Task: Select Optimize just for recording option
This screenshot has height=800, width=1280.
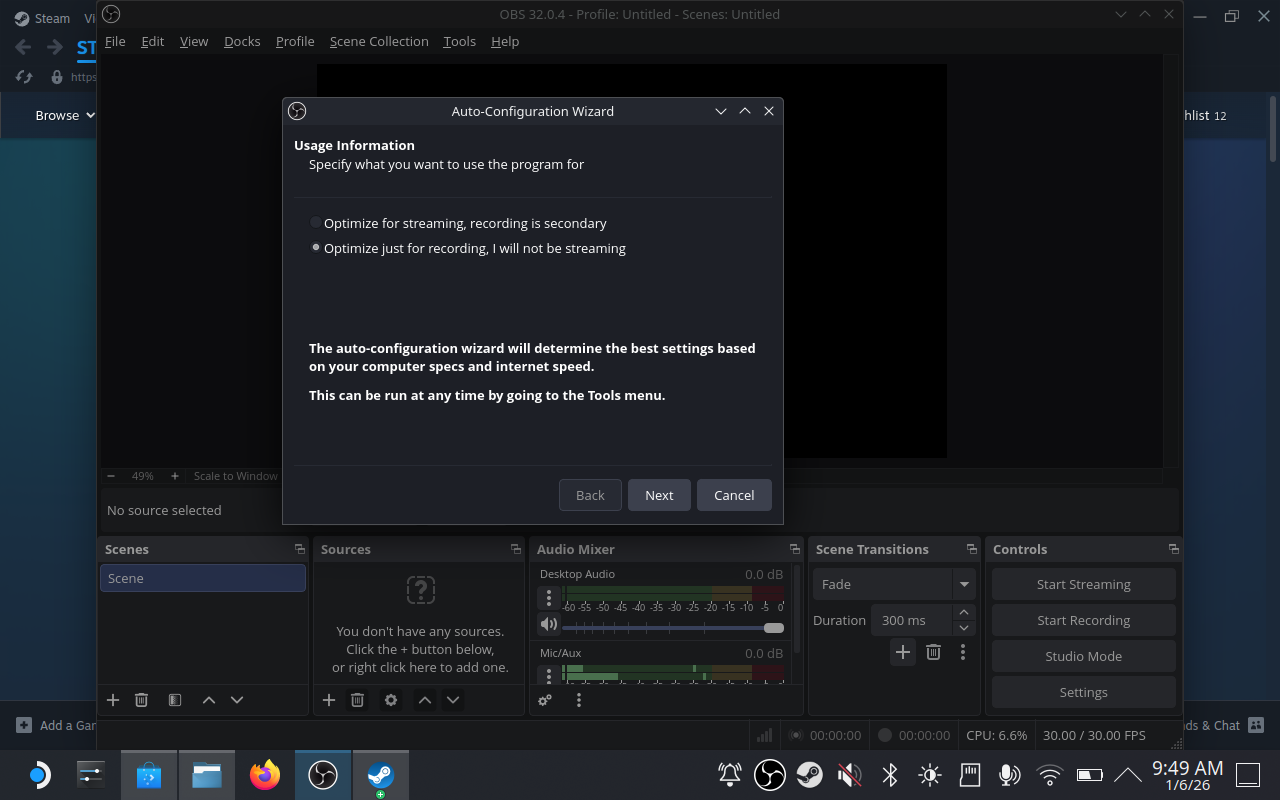Action: (316, 247)
